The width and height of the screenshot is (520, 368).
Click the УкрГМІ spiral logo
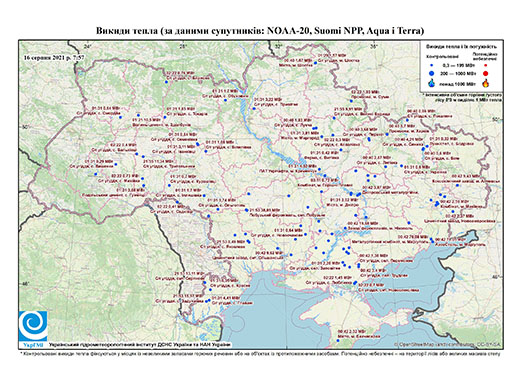(33, 326)
